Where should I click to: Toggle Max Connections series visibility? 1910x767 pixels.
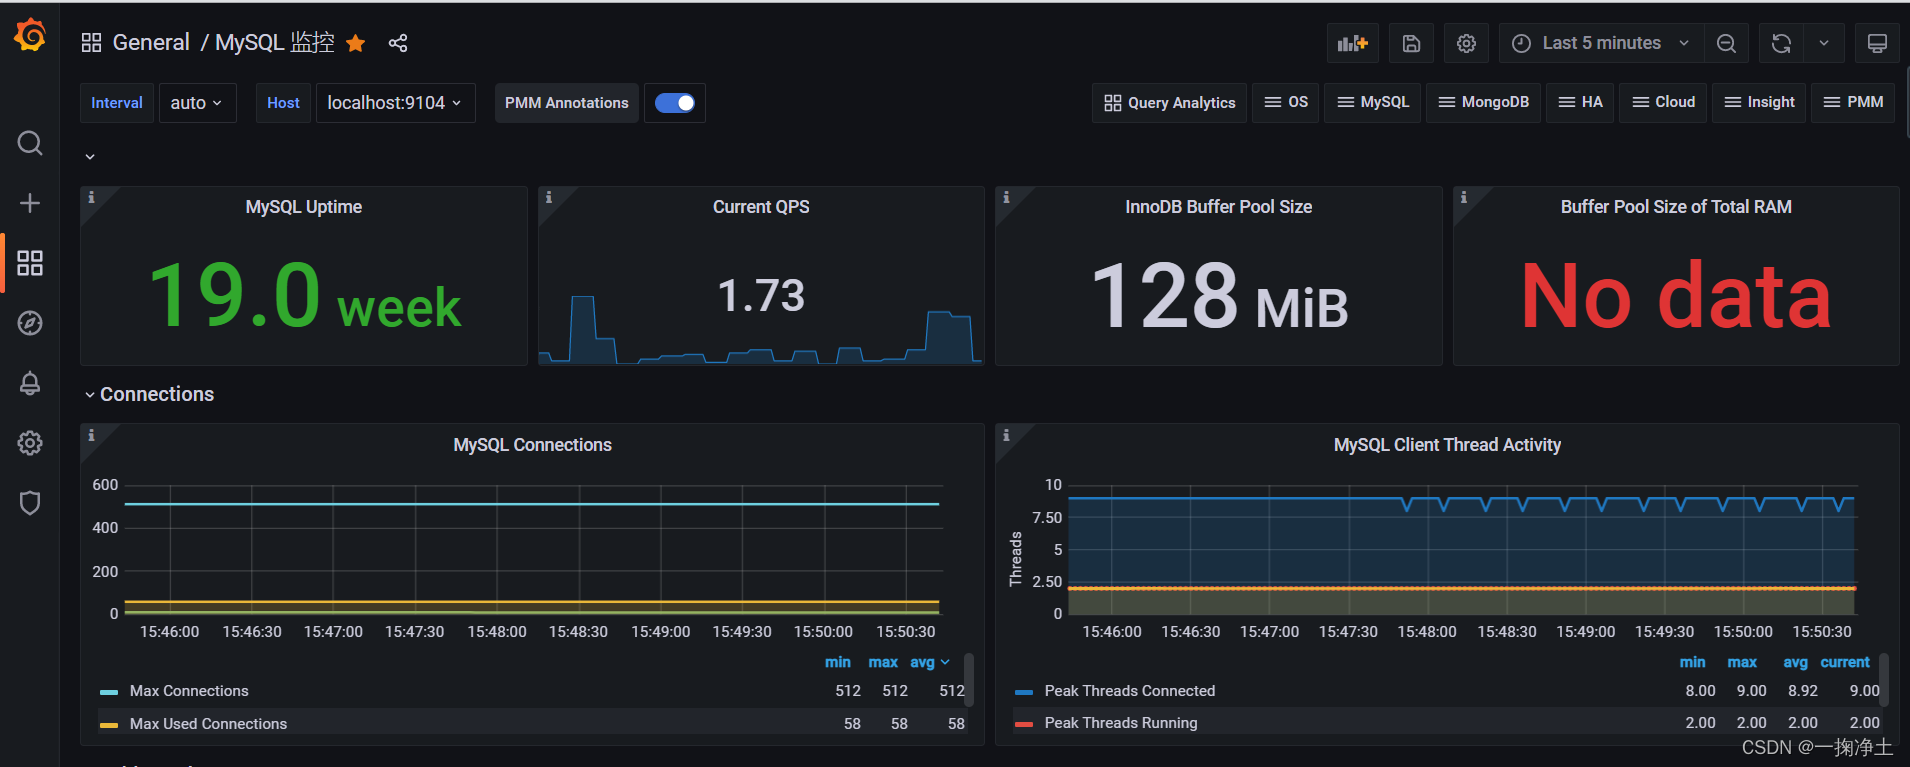(189, 691)
